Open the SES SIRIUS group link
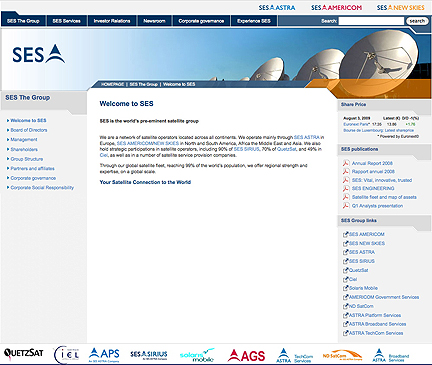 tap(362, 261)
